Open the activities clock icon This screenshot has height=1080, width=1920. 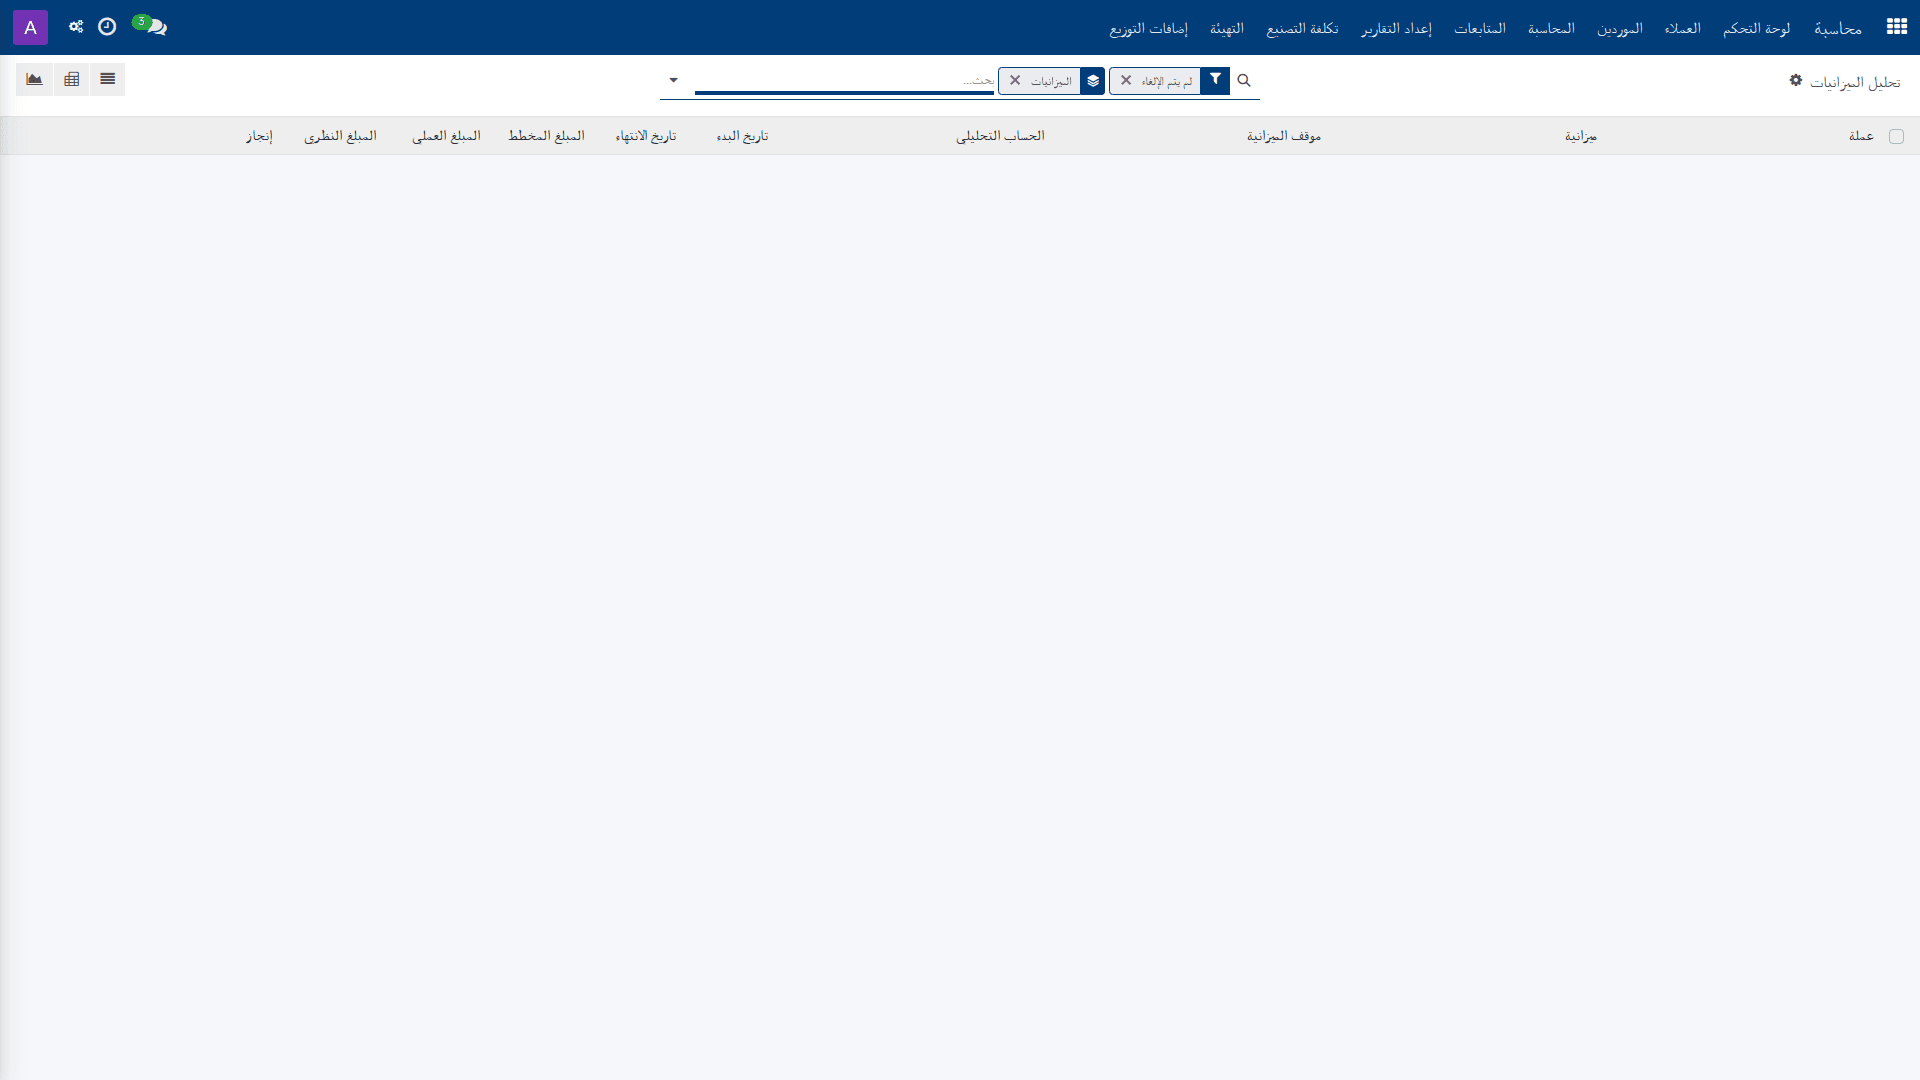point(107,27)
